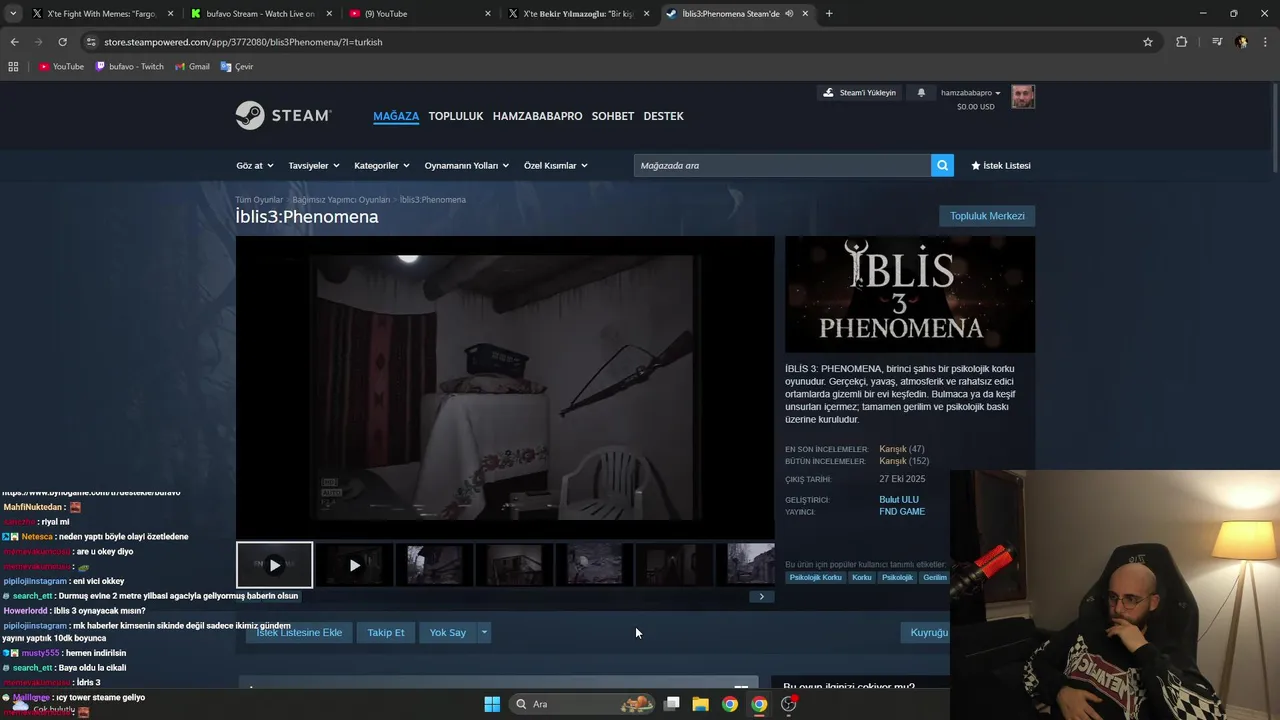1280x720 pixels.
Task: Open the Windows Start menu
Action: pyautogui.click(x=492, y=704)
